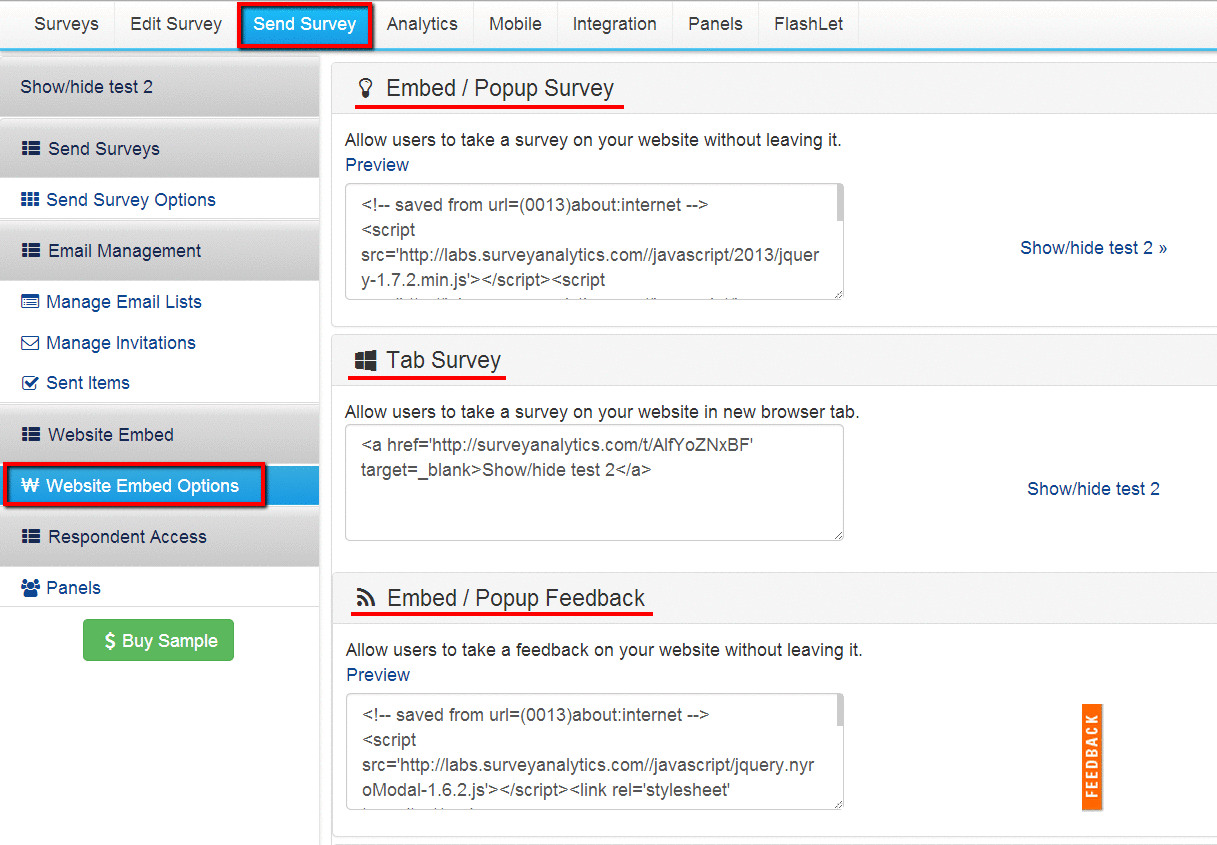
Task: Expand the Email Management sidebar section
Action: click(x=160, y=251)
